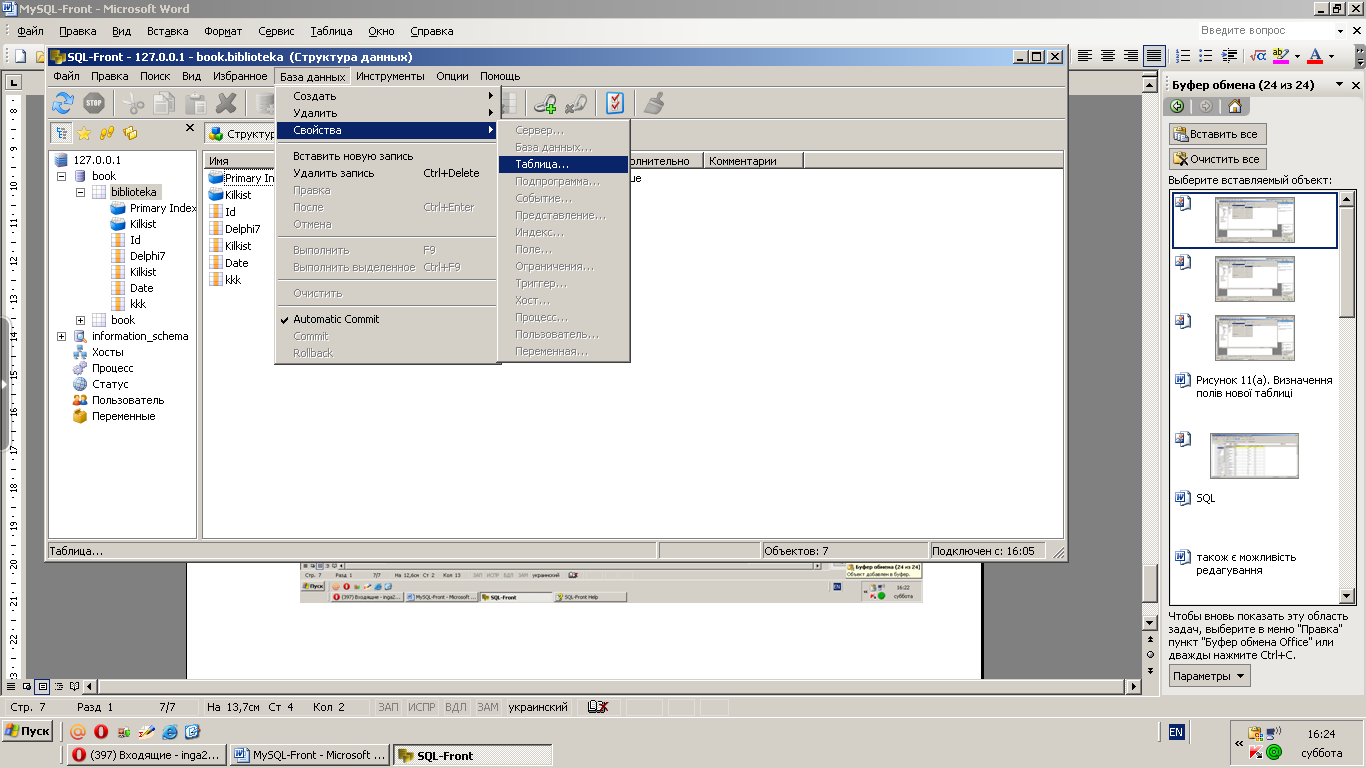The image size is (1366, 768).
Task: Open font color dropdown arrow
Action: (x=1331, y=56)
